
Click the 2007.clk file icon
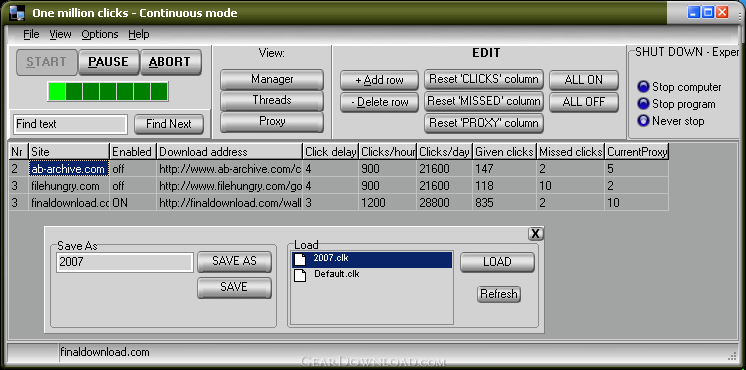point(300,259)
